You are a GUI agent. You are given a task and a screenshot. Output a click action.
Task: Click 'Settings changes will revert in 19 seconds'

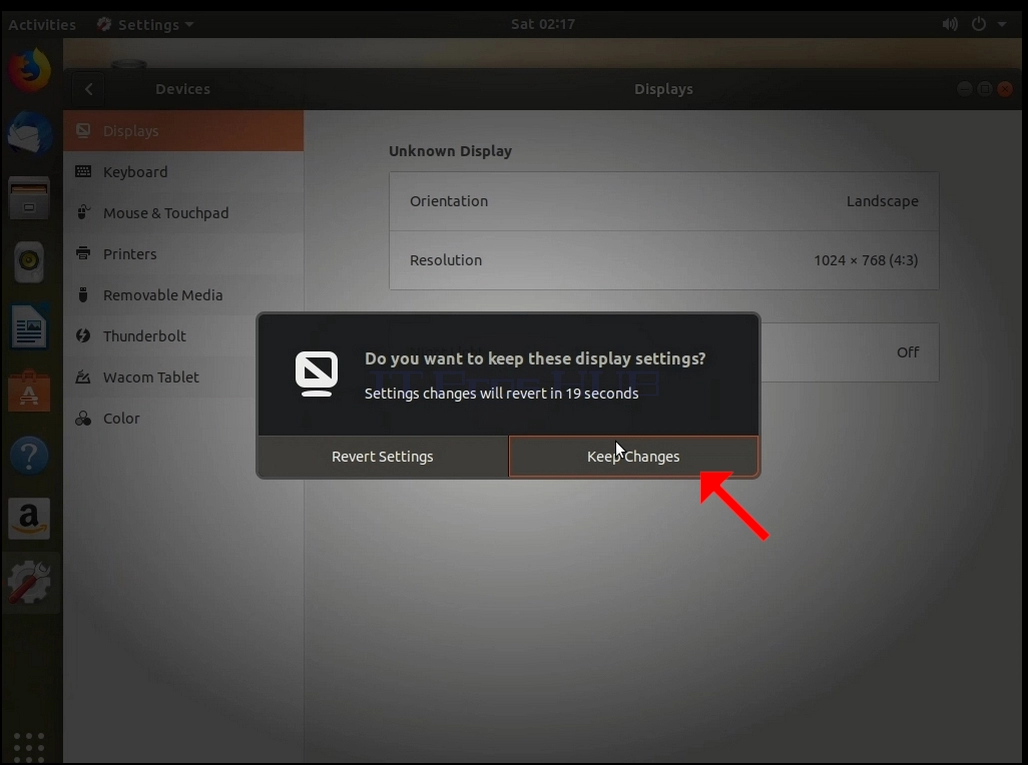pyautogui.click(x=502, y=393)
